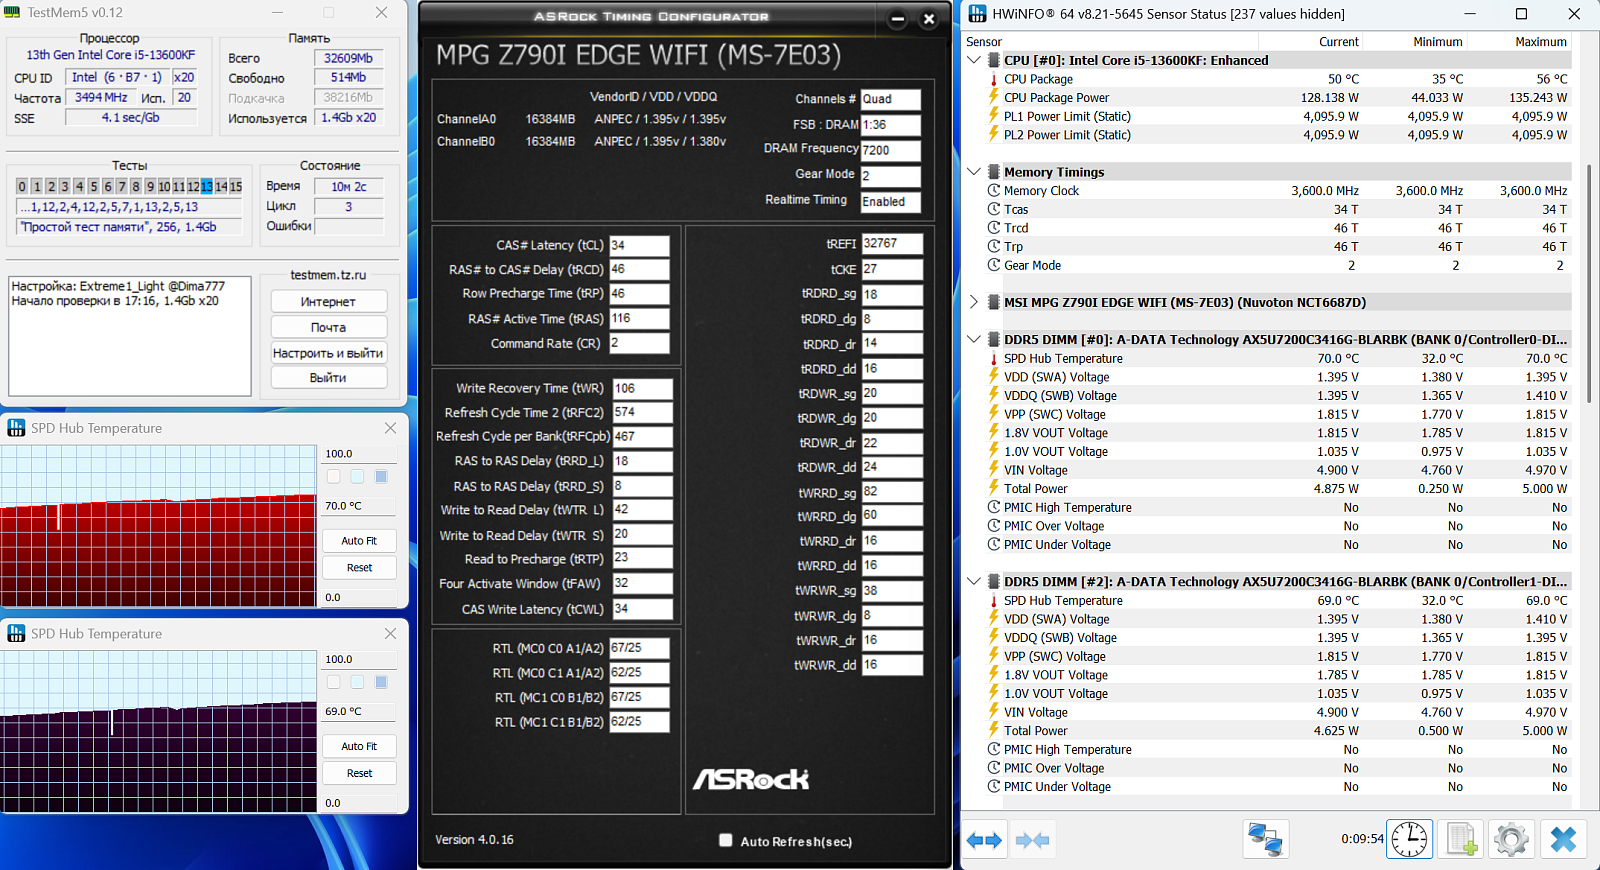Click the tREFI value field showing 32767
The height and width of the screenshot is (870, 1600).
891,244
